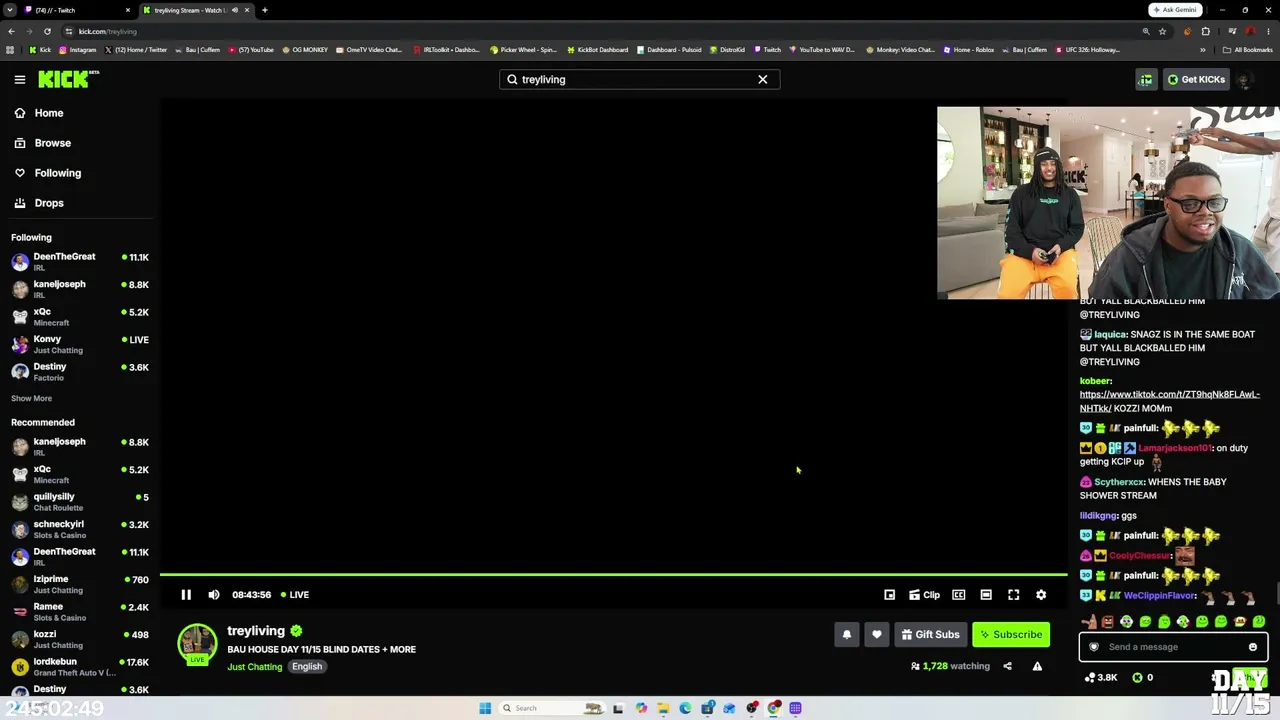1280x720 pixels.
Task: Subscribe to treyliving
Action: [1011, 634]
